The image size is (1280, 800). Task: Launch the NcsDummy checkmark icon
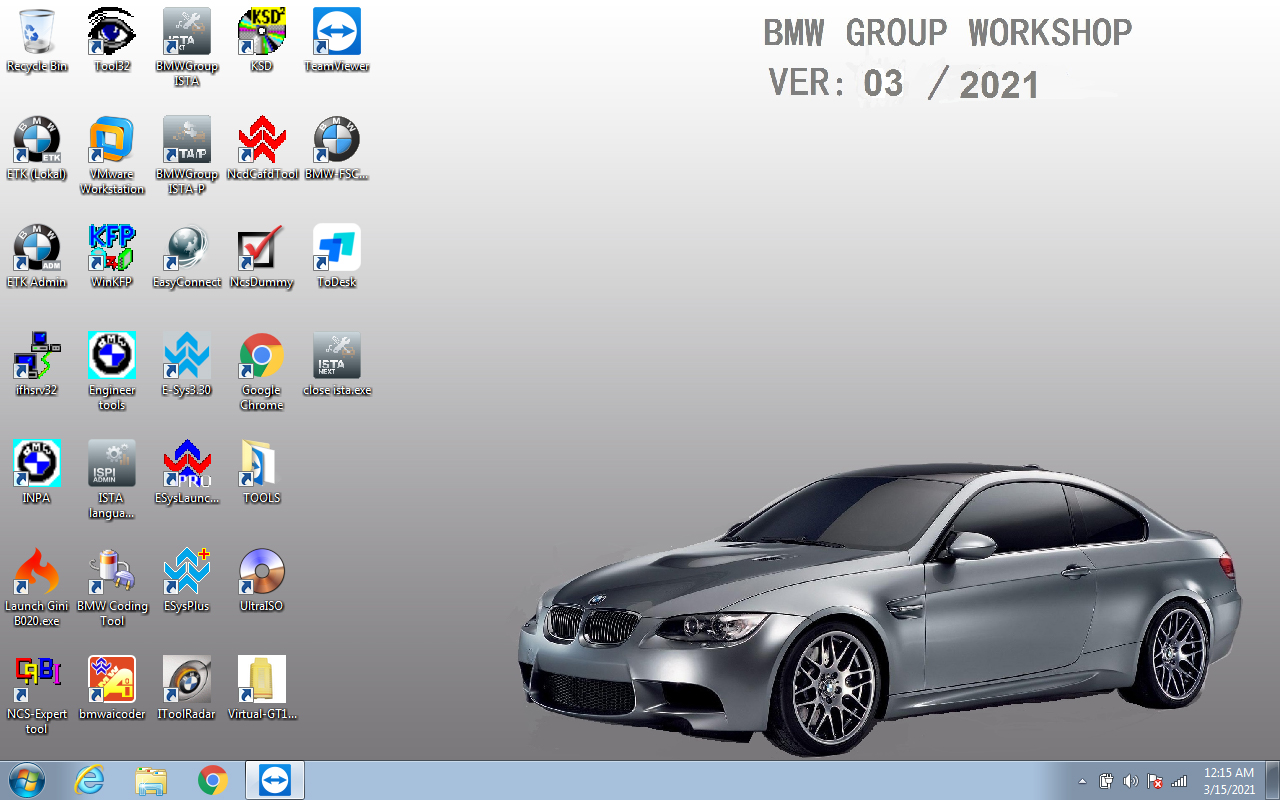(262, 256)
